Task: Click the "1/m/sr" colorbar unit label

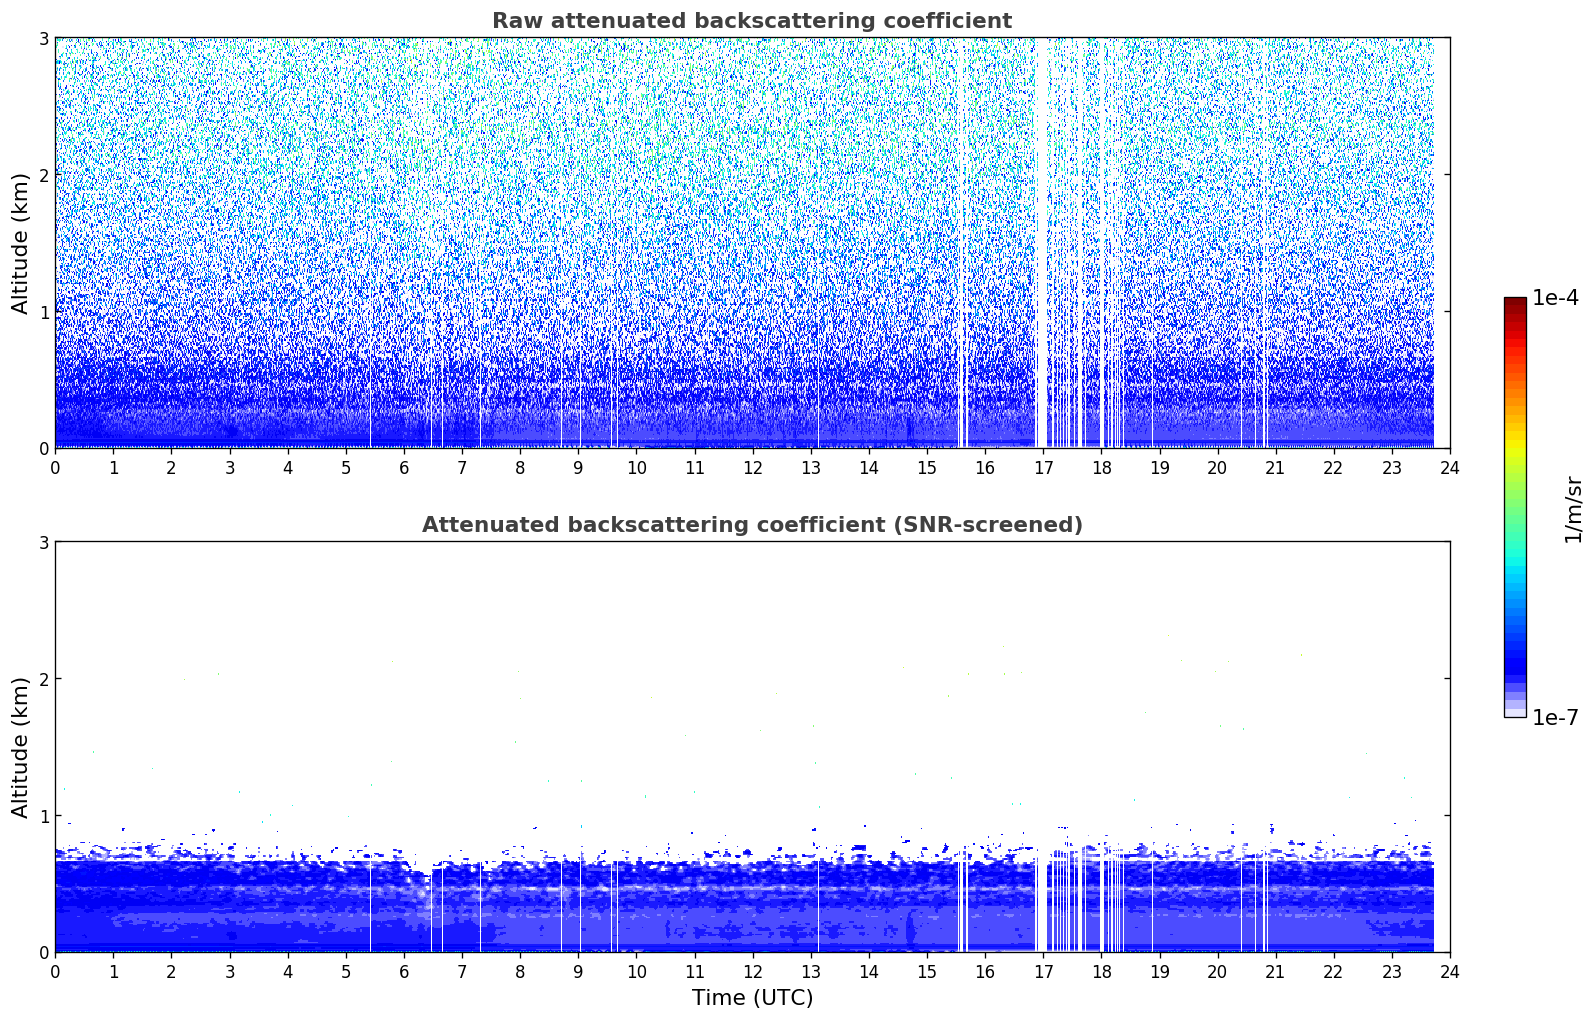Action: (x=1573, y=509)
